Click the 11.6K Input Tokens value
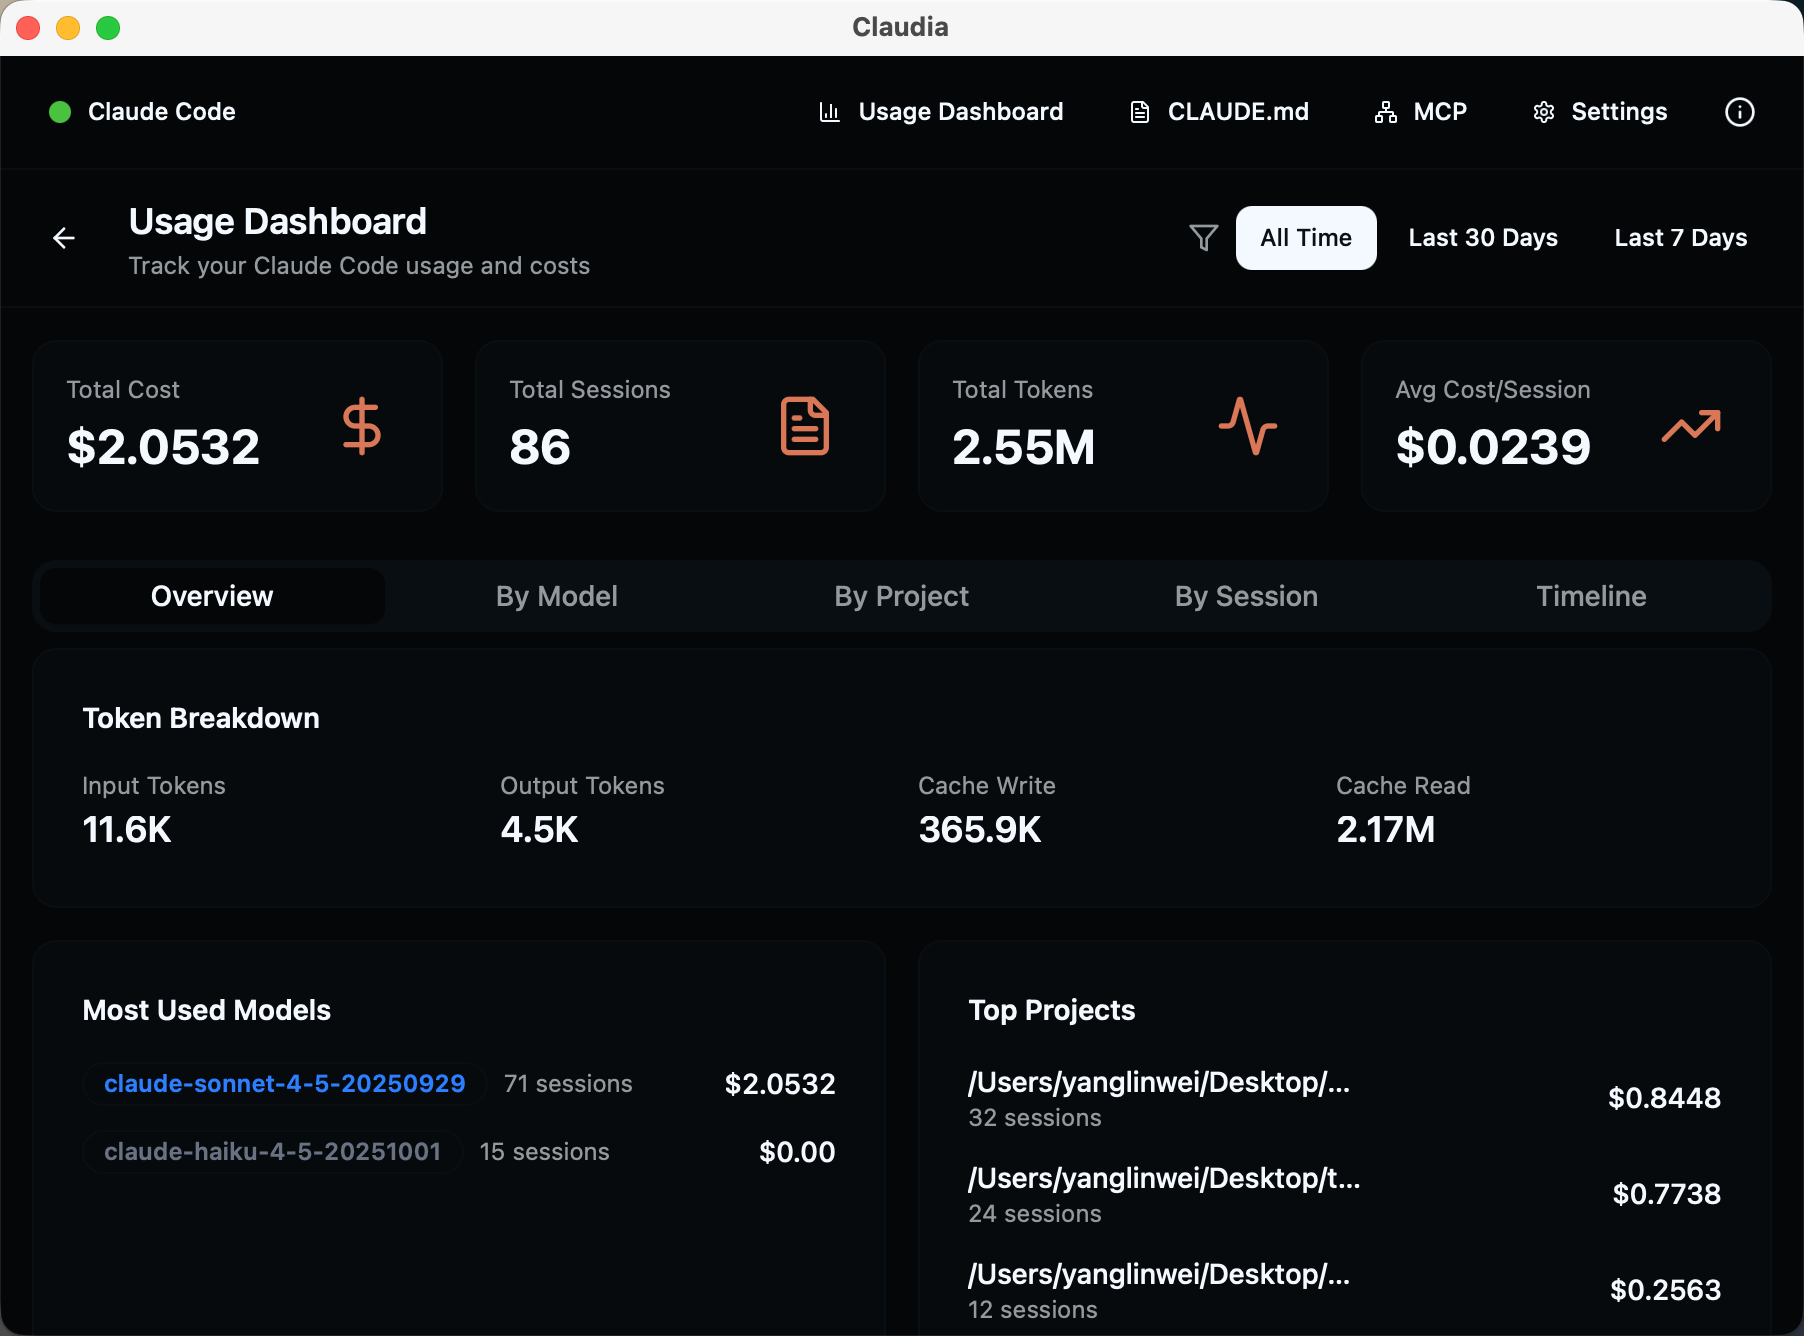1804x1336 pixels. [x=127, y=829]
